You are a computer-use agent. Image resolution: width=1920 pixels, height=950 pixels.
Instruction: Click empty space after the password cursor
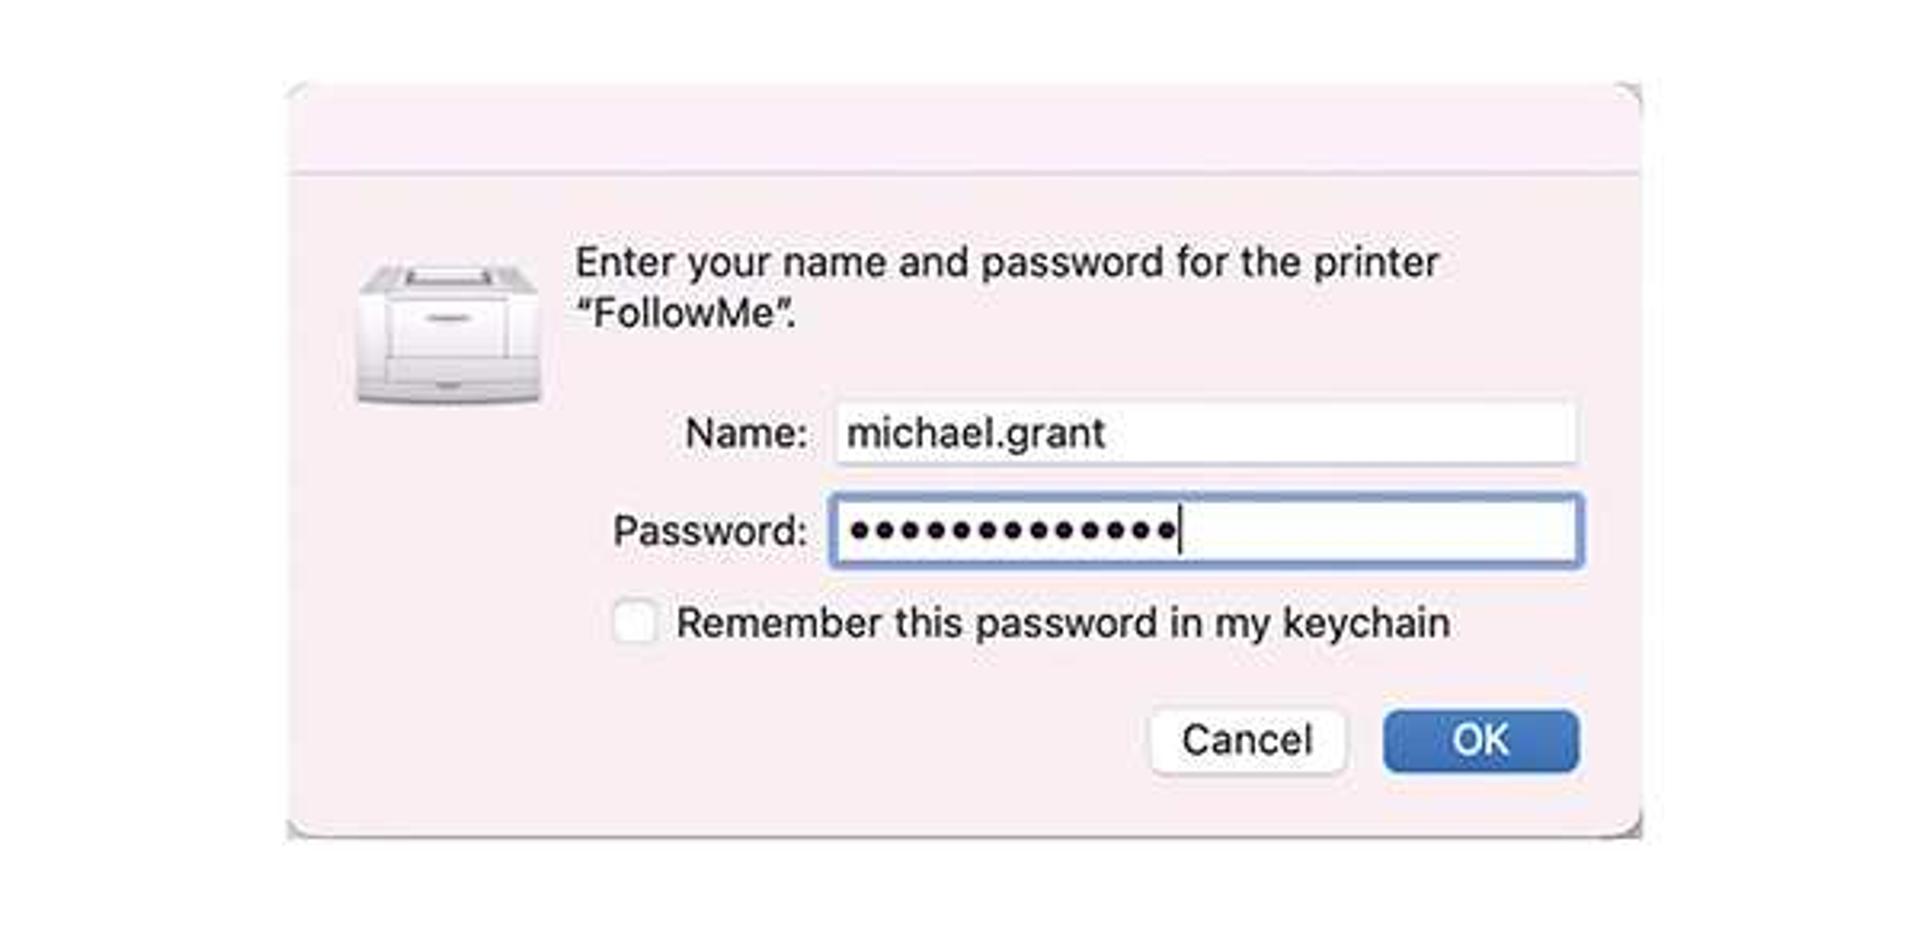(1378, 531)
